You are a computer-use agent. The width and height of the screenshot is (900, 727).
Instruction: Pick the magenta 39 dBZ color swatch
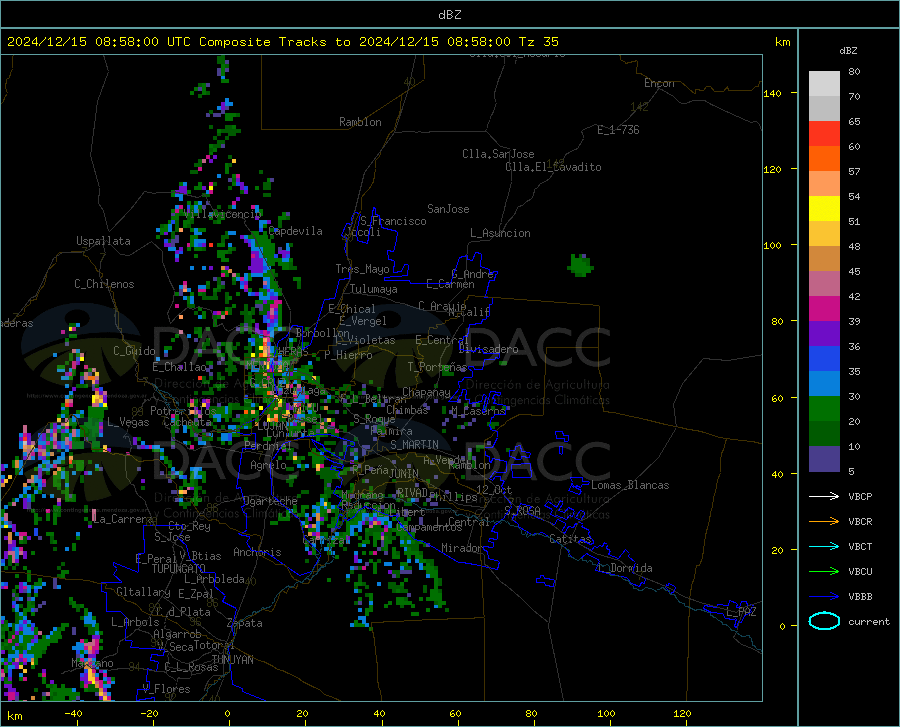tap(824, 309)
